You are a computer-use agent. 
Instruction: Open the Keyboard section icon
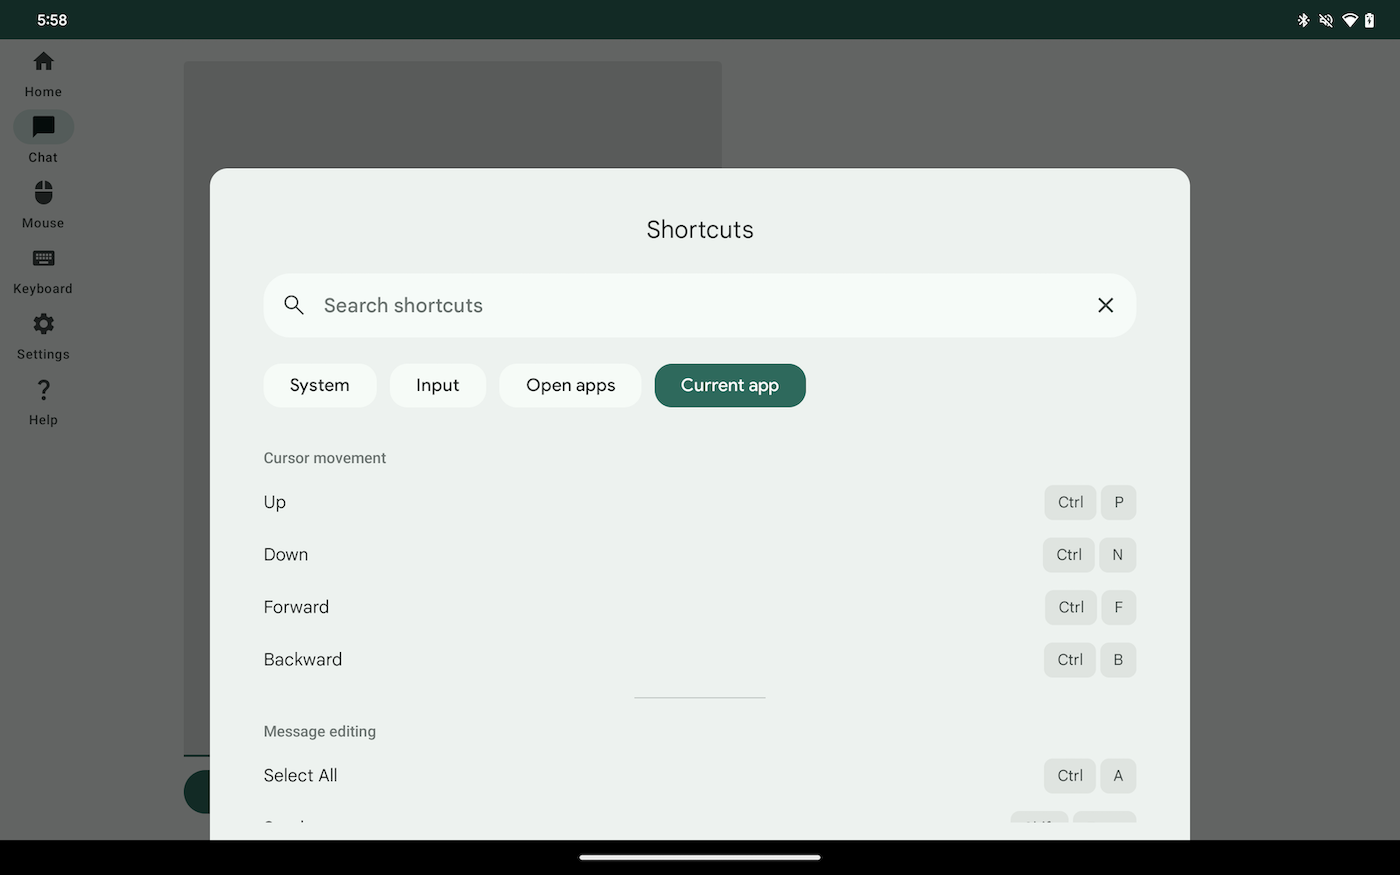coord(43,259)
